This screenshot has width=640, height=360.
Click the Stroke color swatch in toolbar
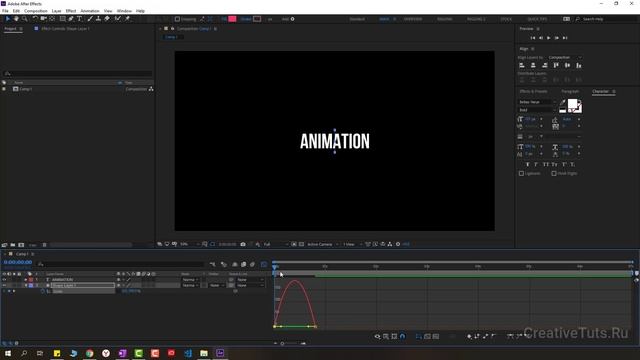pyautogui.click(x=257, y=19)
